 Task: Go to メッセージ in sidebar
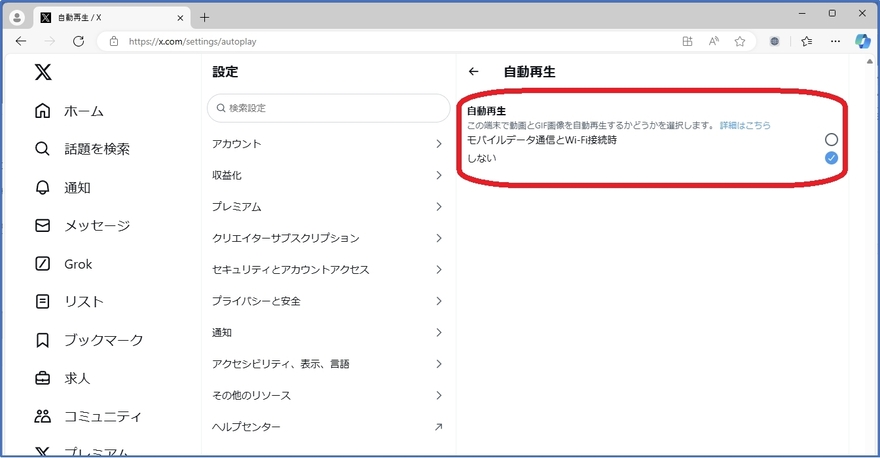click(x=97, y=226)
